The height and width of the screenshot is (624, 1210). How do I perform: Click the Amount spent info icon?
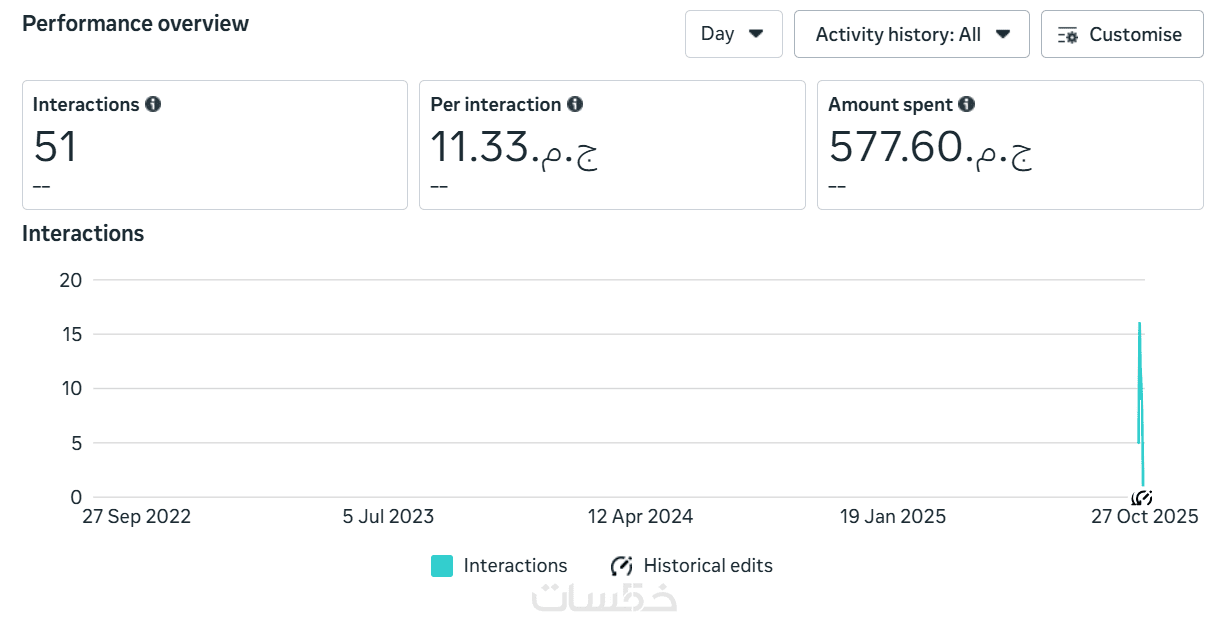pyautogui.click(x=966, y=104)
